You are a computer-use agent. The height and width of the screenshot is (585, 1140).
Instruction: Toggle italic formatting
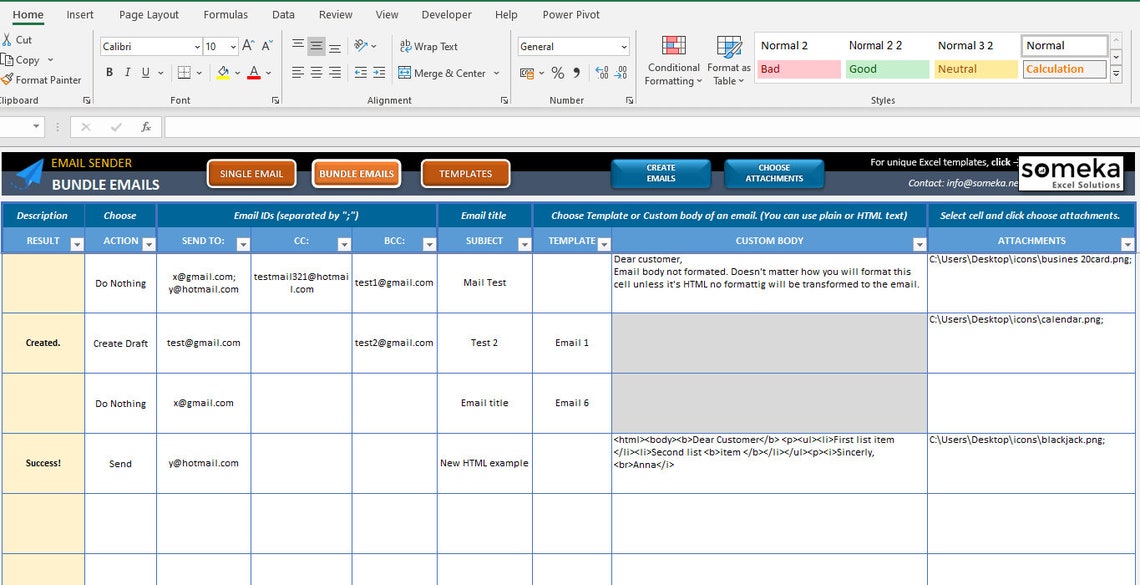[x=126, y=71]
